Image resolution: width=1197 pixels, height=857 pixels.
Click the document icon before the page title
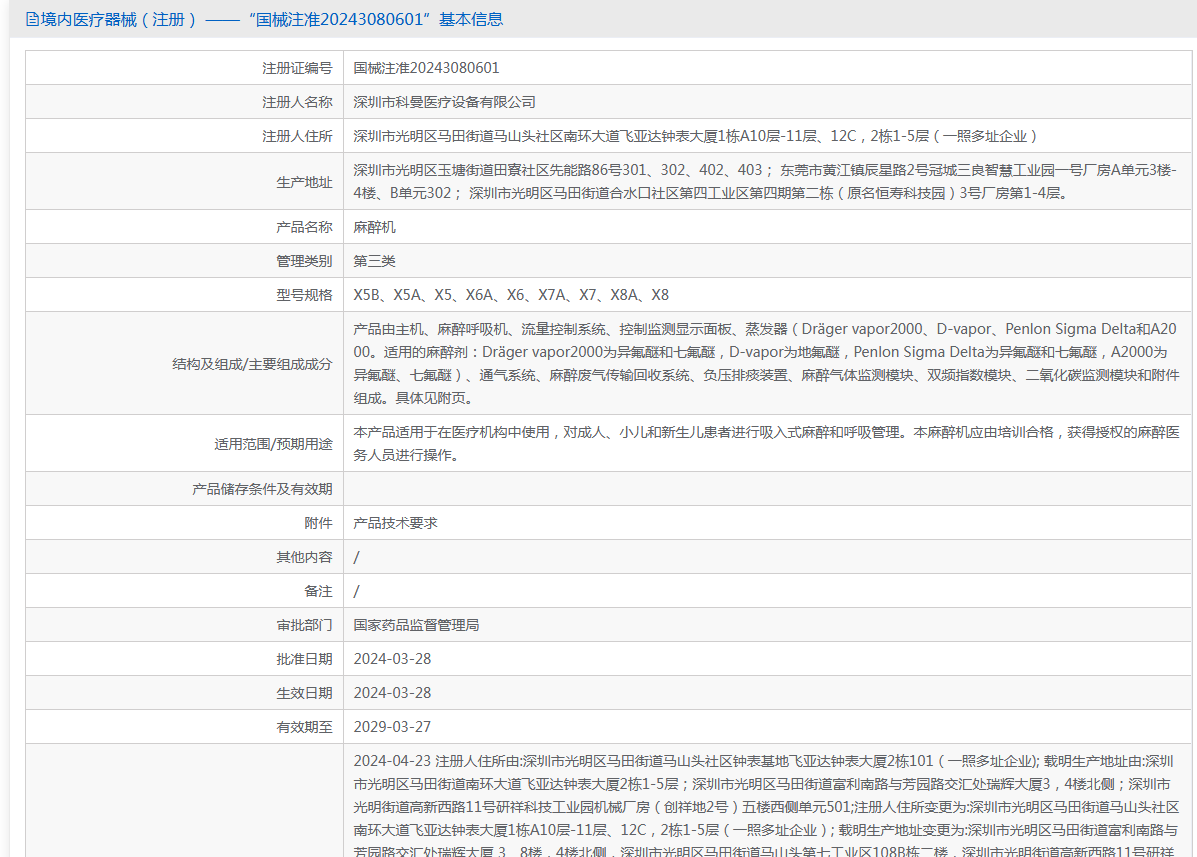pyautogui.click(x=32, y=19)
